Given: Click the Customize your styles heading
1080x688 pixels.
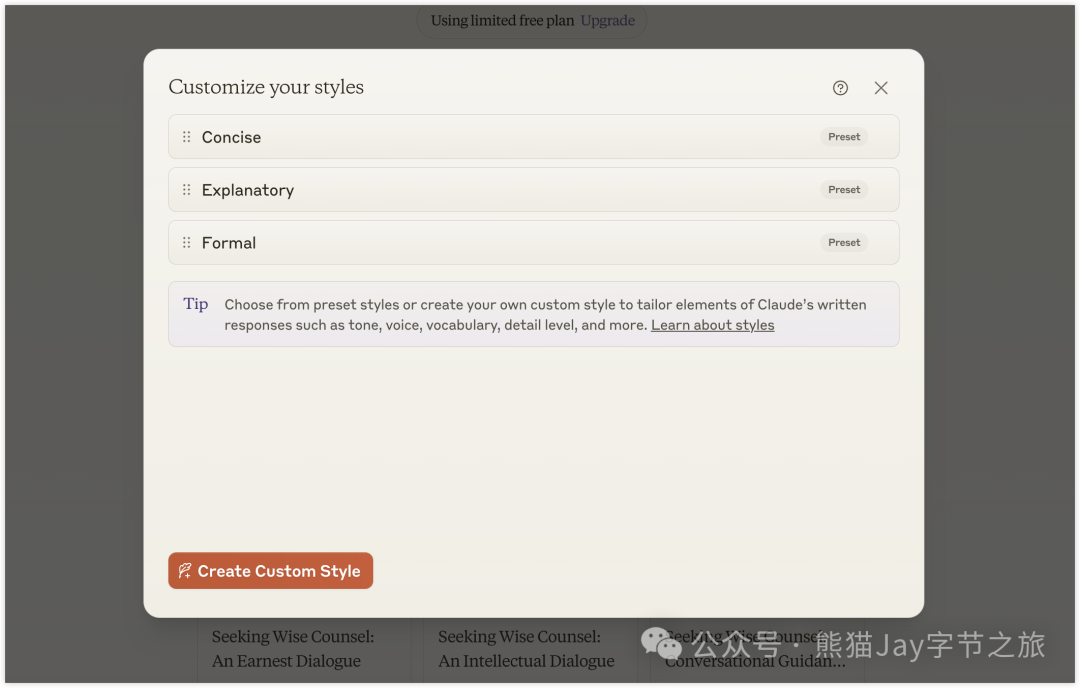Looking at the screenshot, I should (266, 87).
